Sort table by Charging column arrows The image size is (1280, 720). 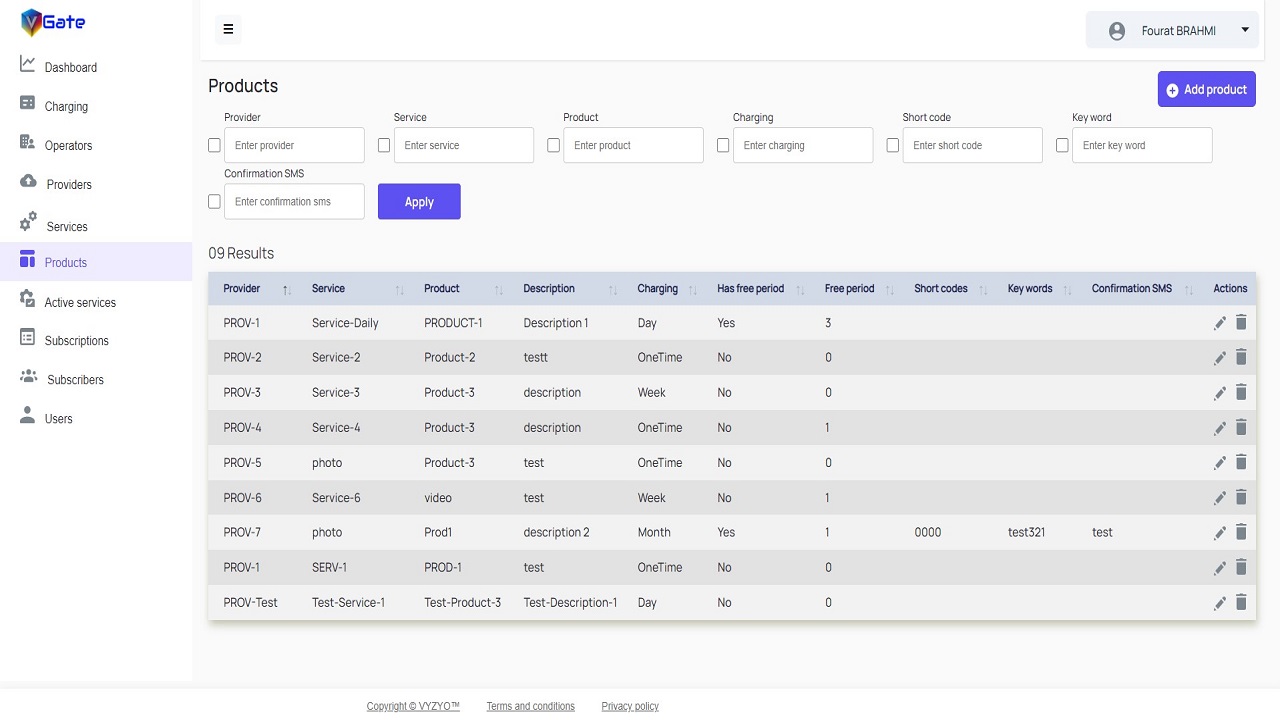[692, 289]
